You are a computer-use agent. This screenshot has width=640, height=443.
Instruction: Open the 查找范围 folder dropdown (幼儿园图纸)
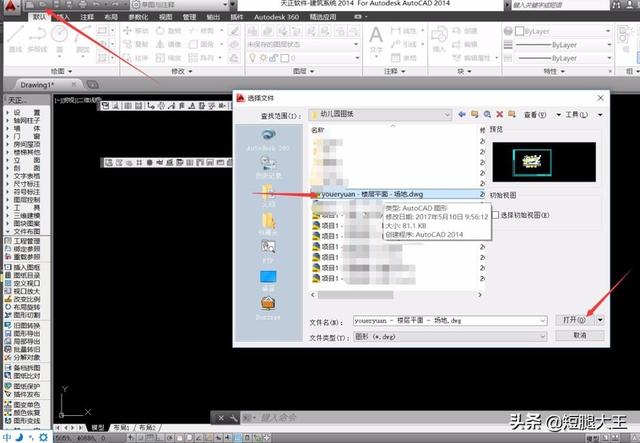(x=380, y=115)
